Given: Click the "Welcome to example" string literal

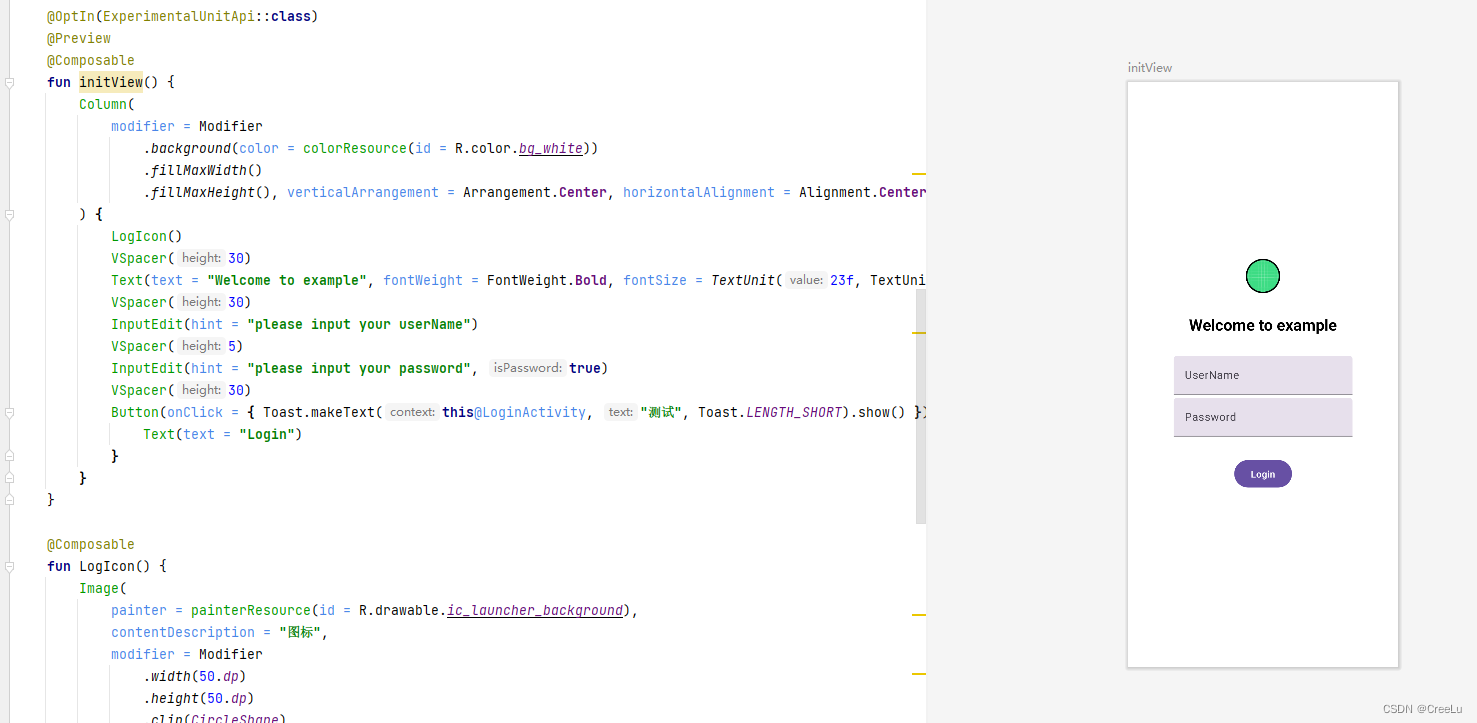Looking at the screenshot, I should 287,280.
